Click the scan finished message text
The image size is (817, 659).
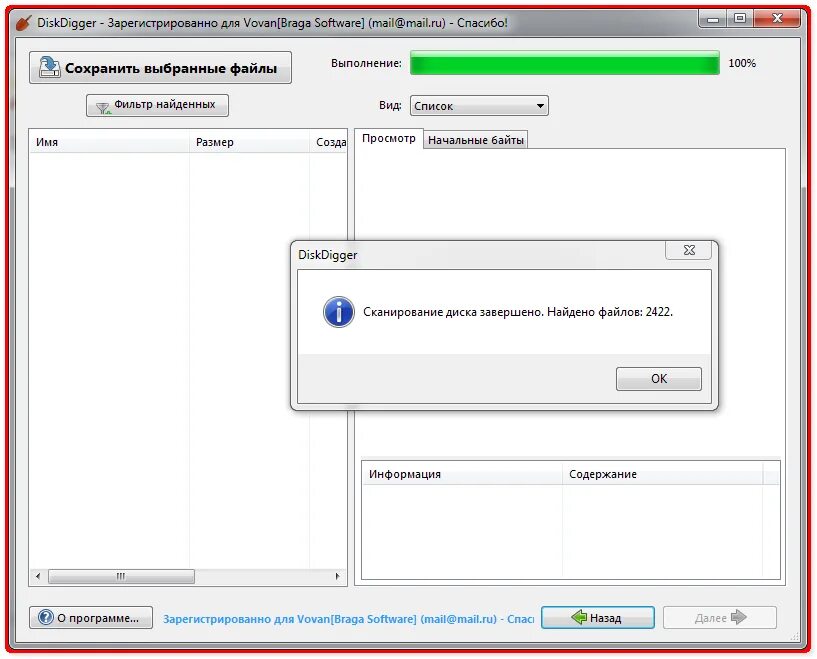coord(518,312)
